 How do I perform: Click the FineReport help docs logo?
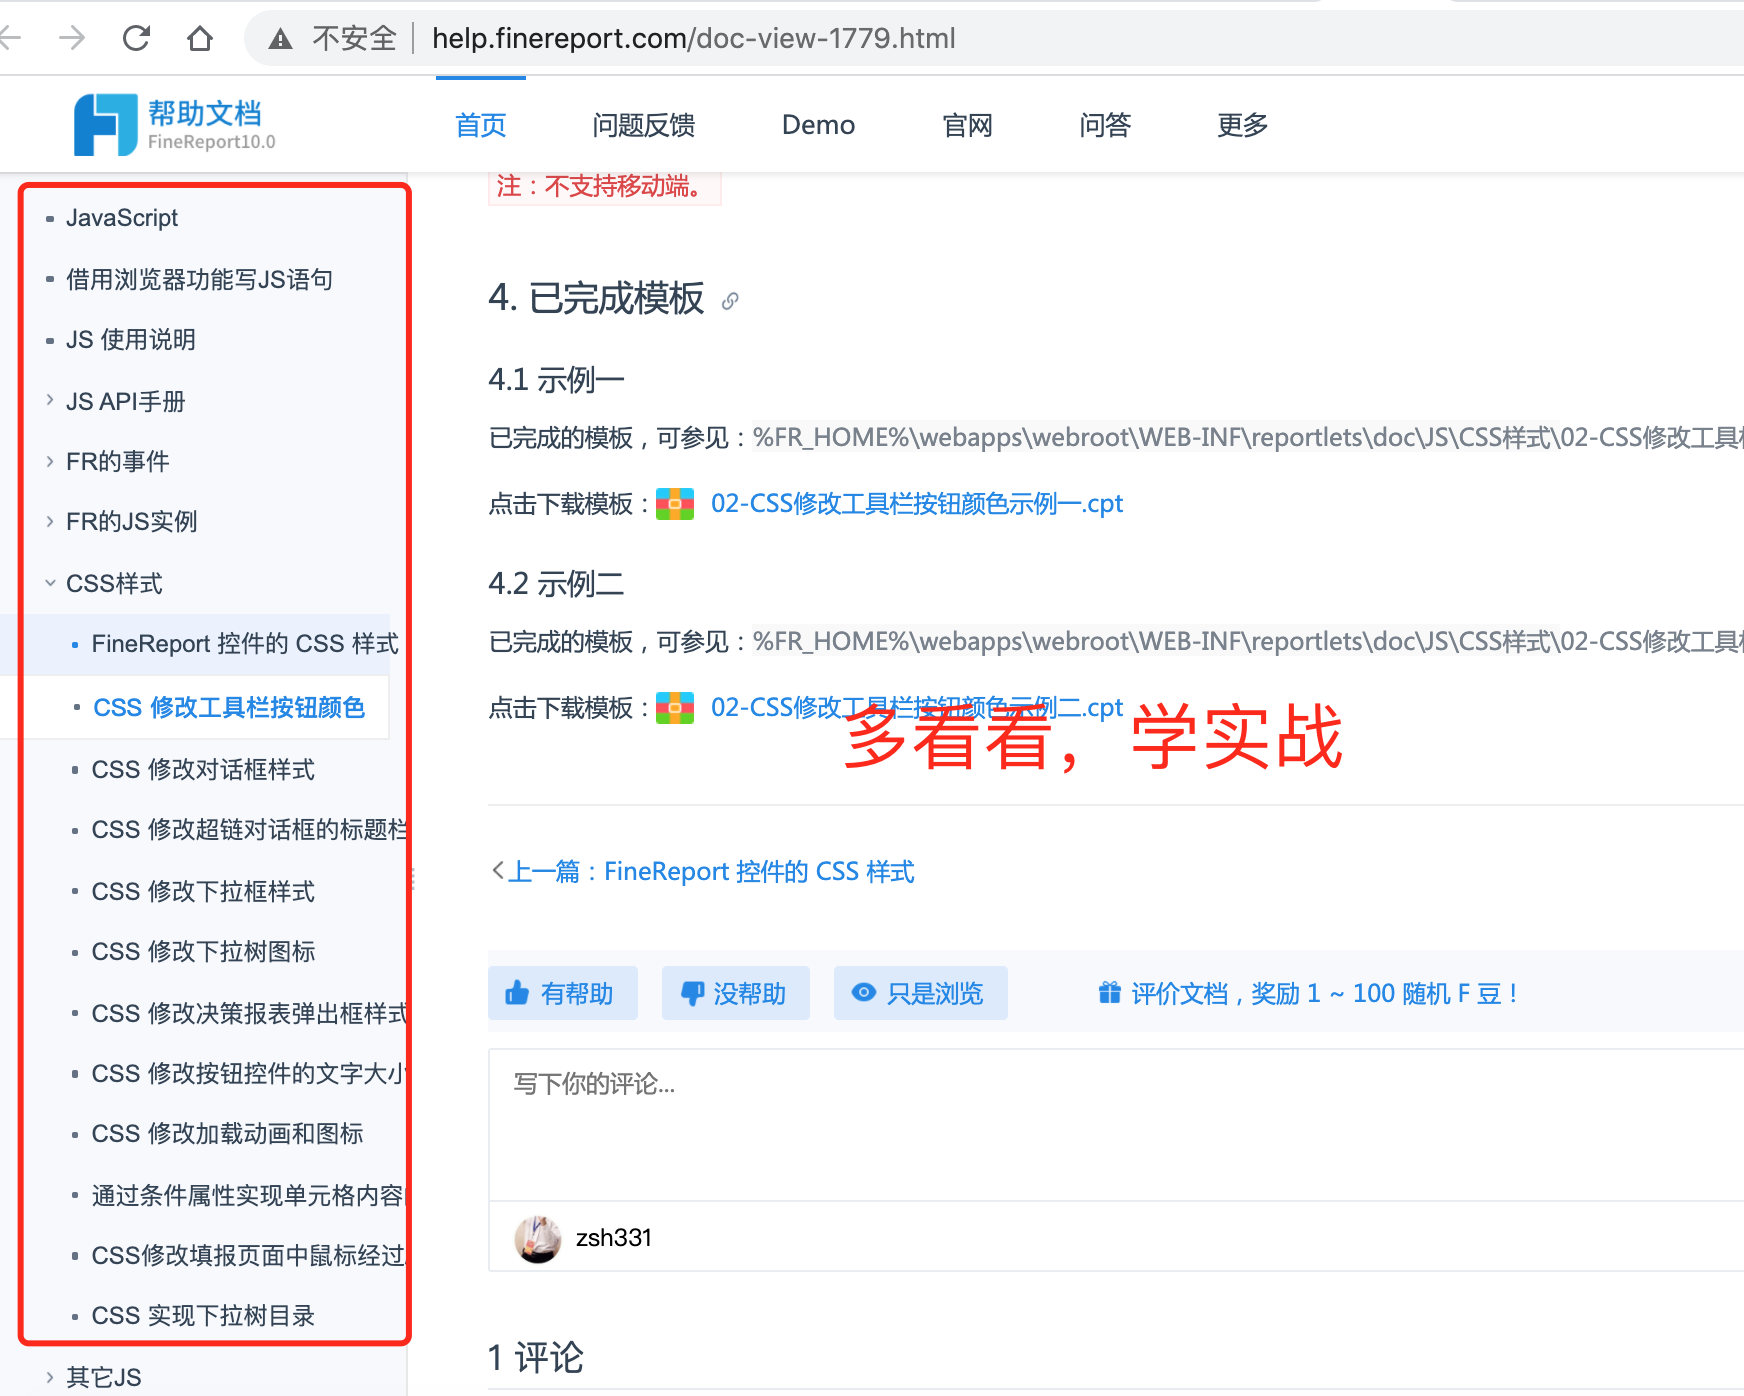[x=175, y=125]
